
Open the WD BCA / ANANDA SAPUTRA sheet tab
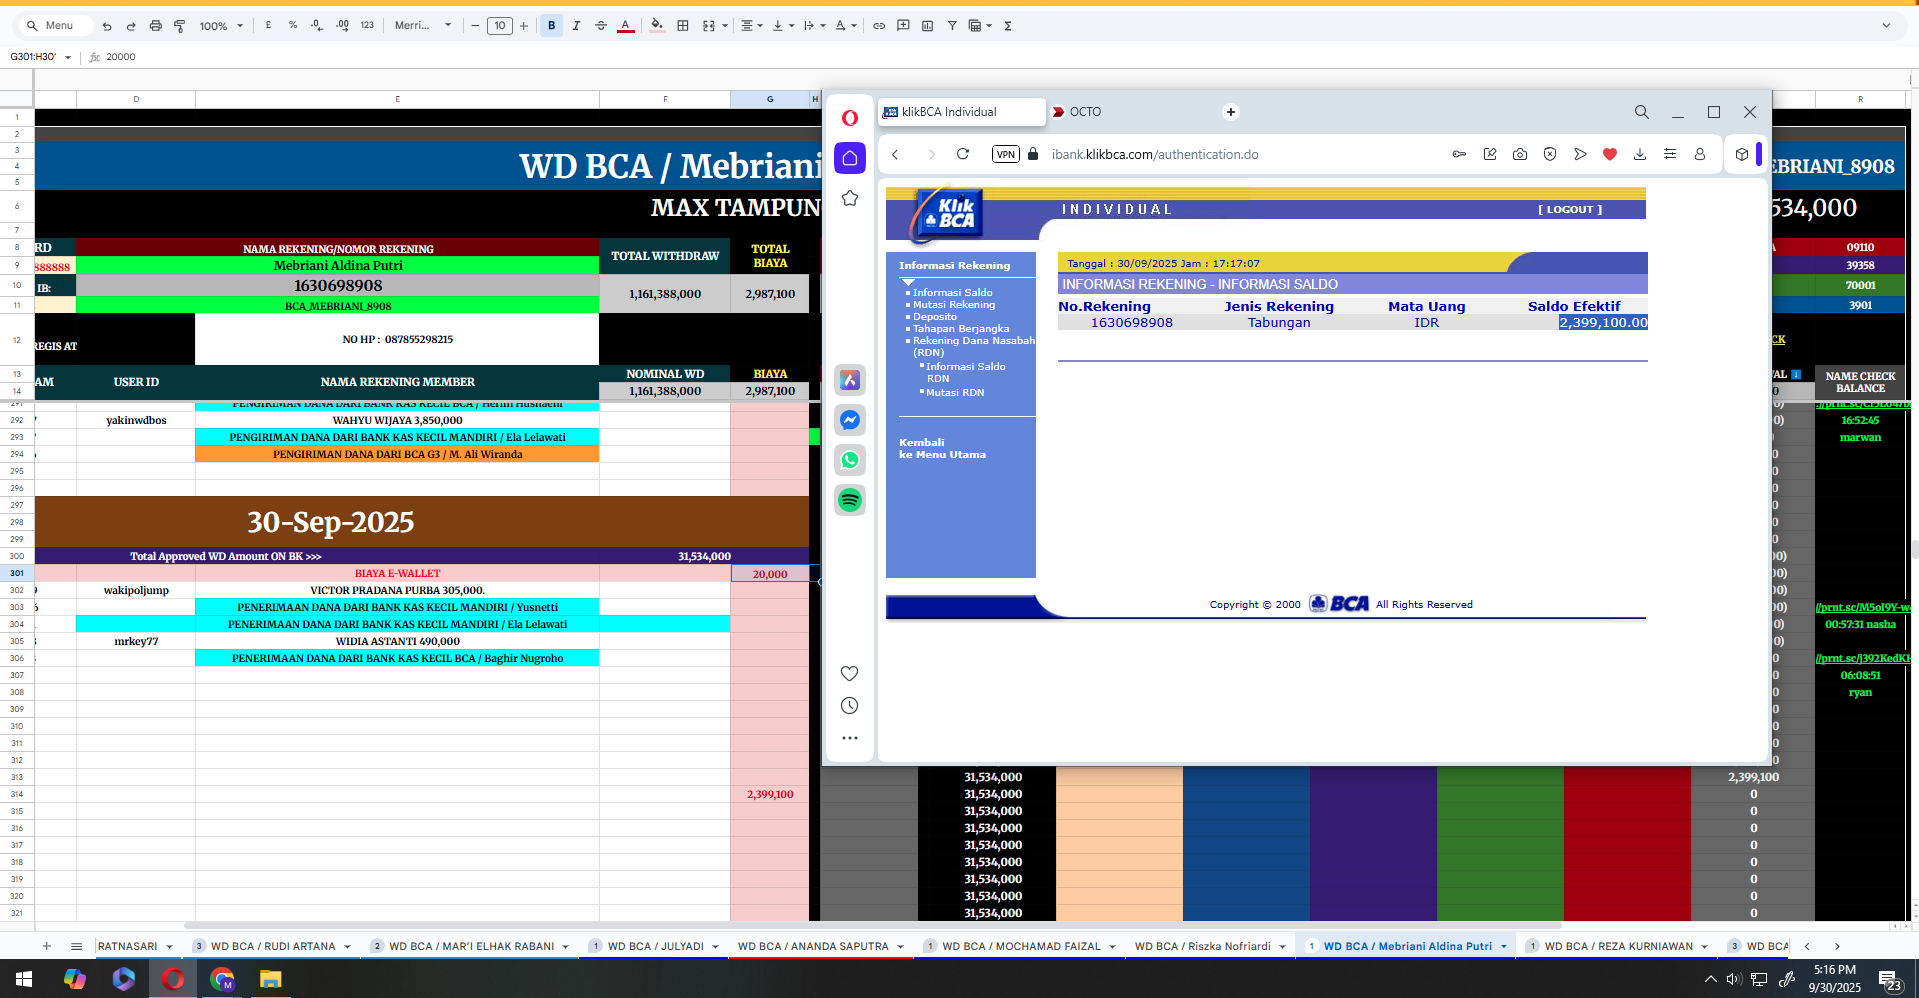tap(813, 946)
